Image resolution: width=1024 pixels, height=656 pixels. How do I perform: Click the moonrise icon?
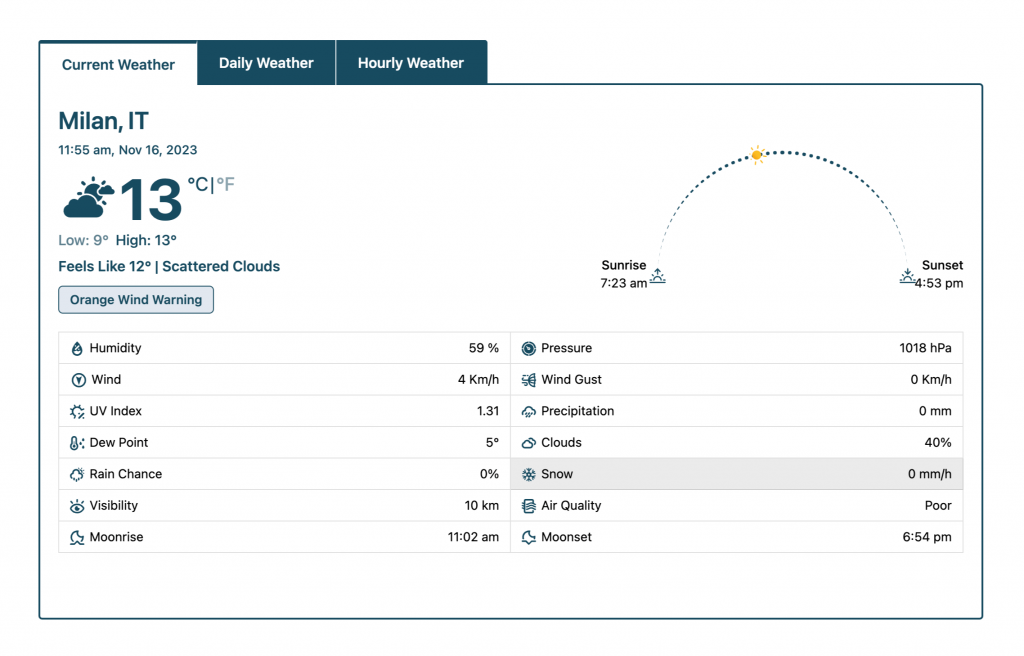(77, 538)
